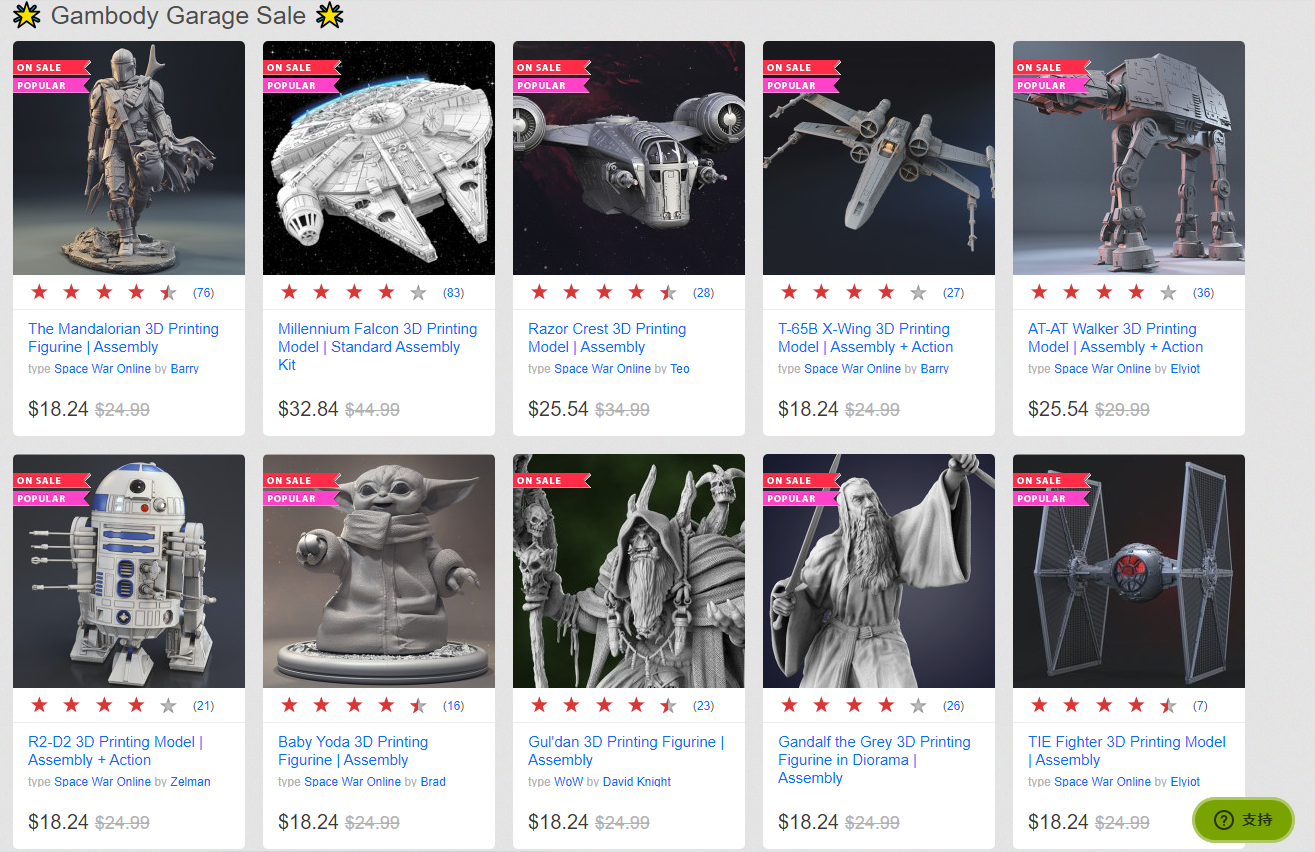The height and width of the screenshot is (852, 1315).
Task: Open the Baby Yoda figurine picture
Action: coord(379,571)
